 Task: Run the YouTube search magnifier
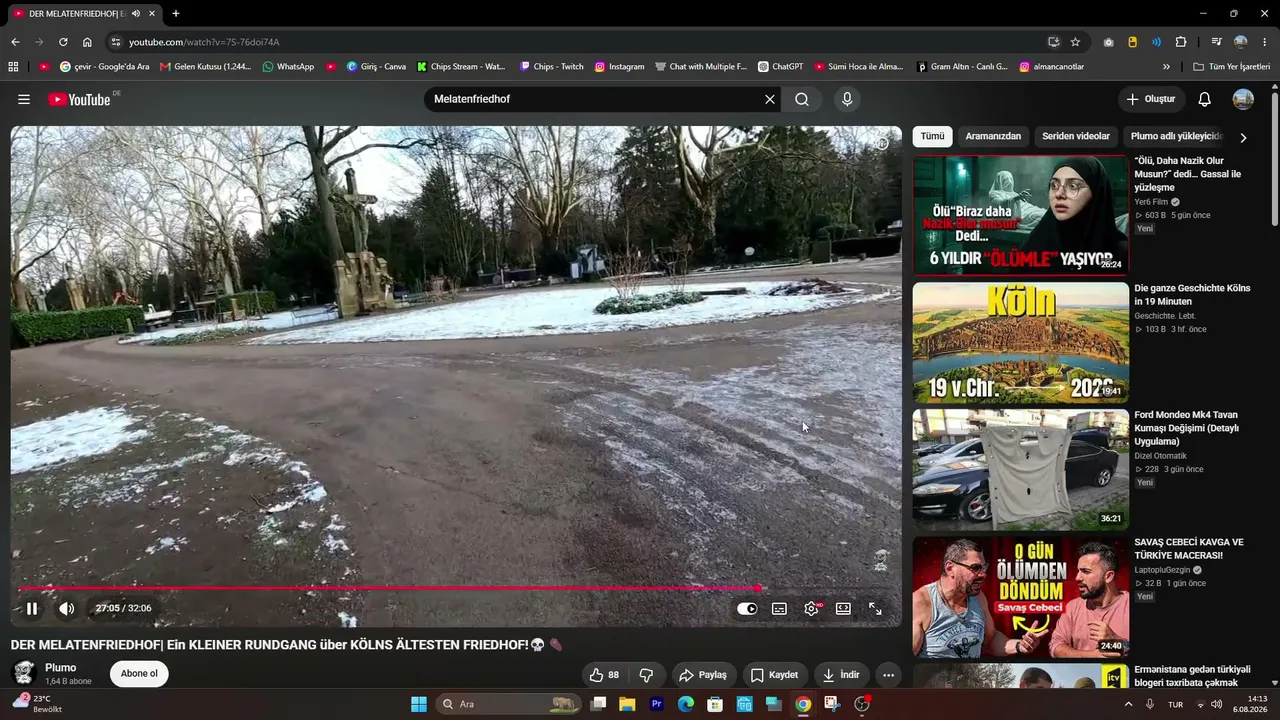coord(802,99)
